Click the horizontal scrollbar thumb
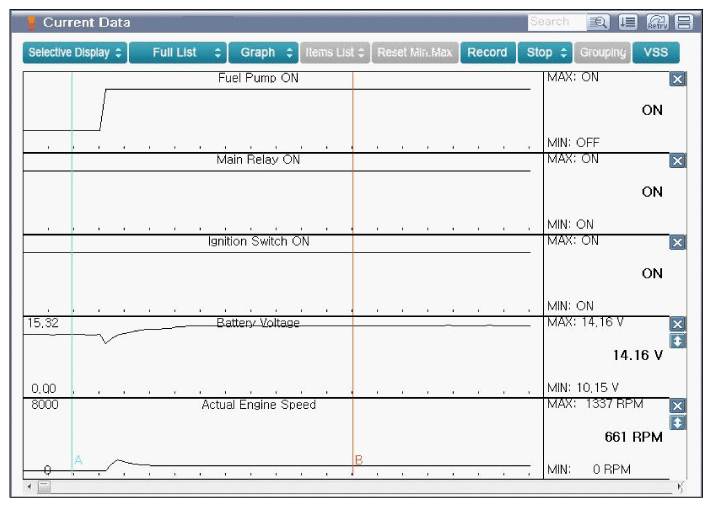The image size is (712, 507). (x=44, y=487)
